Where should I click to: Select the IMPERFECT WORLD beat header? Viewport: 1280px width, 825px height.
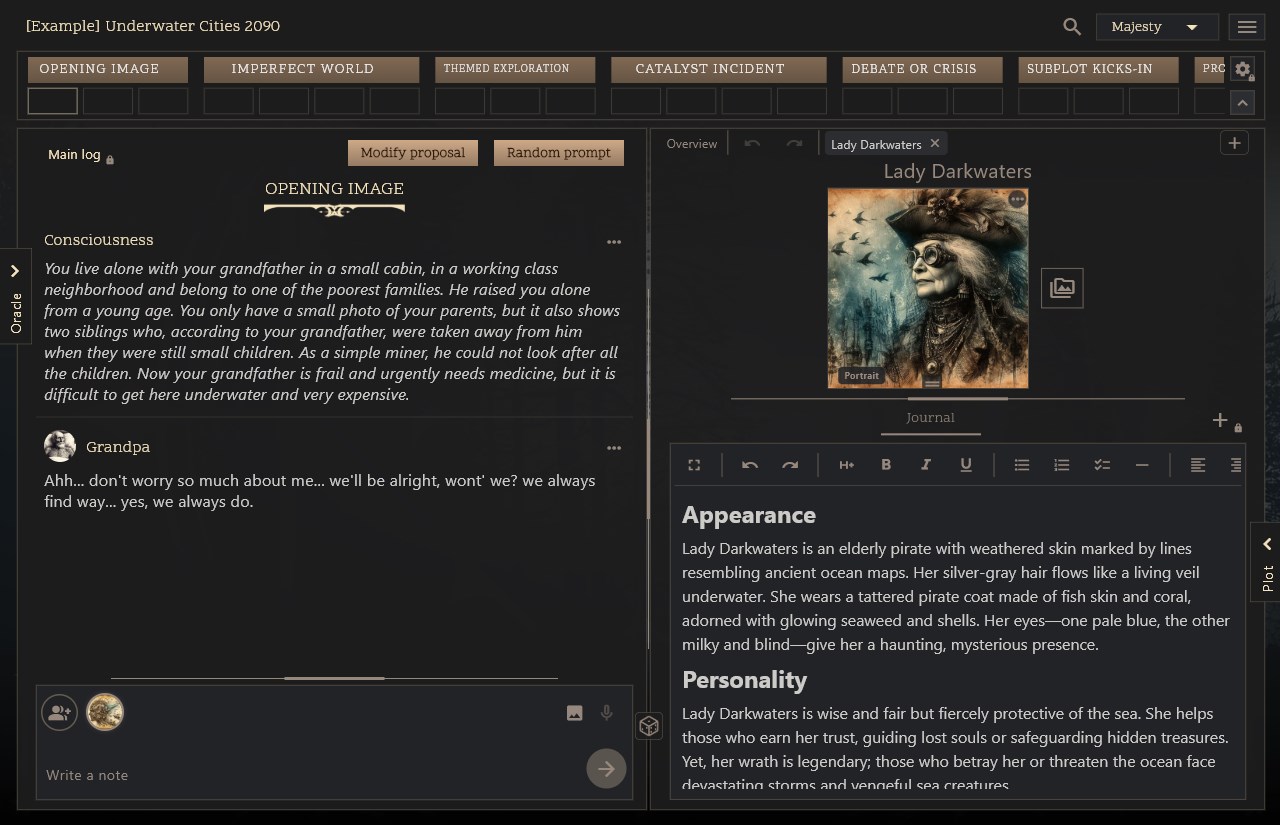click(x=312, y=69)
